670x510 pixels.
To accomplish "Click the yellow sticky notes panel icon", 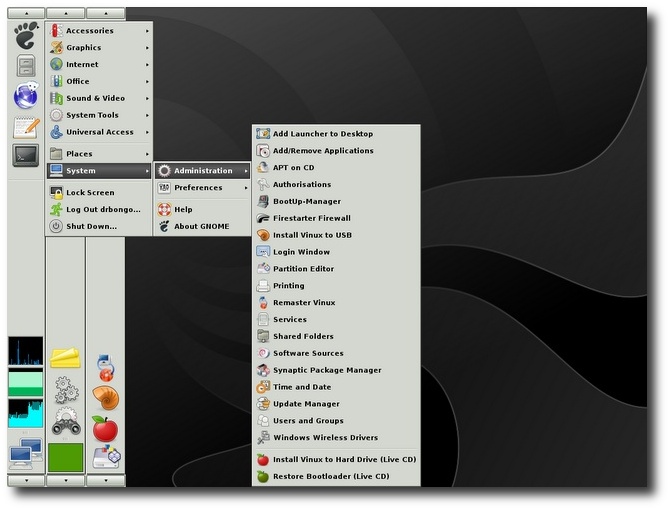I will pos(65,358).
